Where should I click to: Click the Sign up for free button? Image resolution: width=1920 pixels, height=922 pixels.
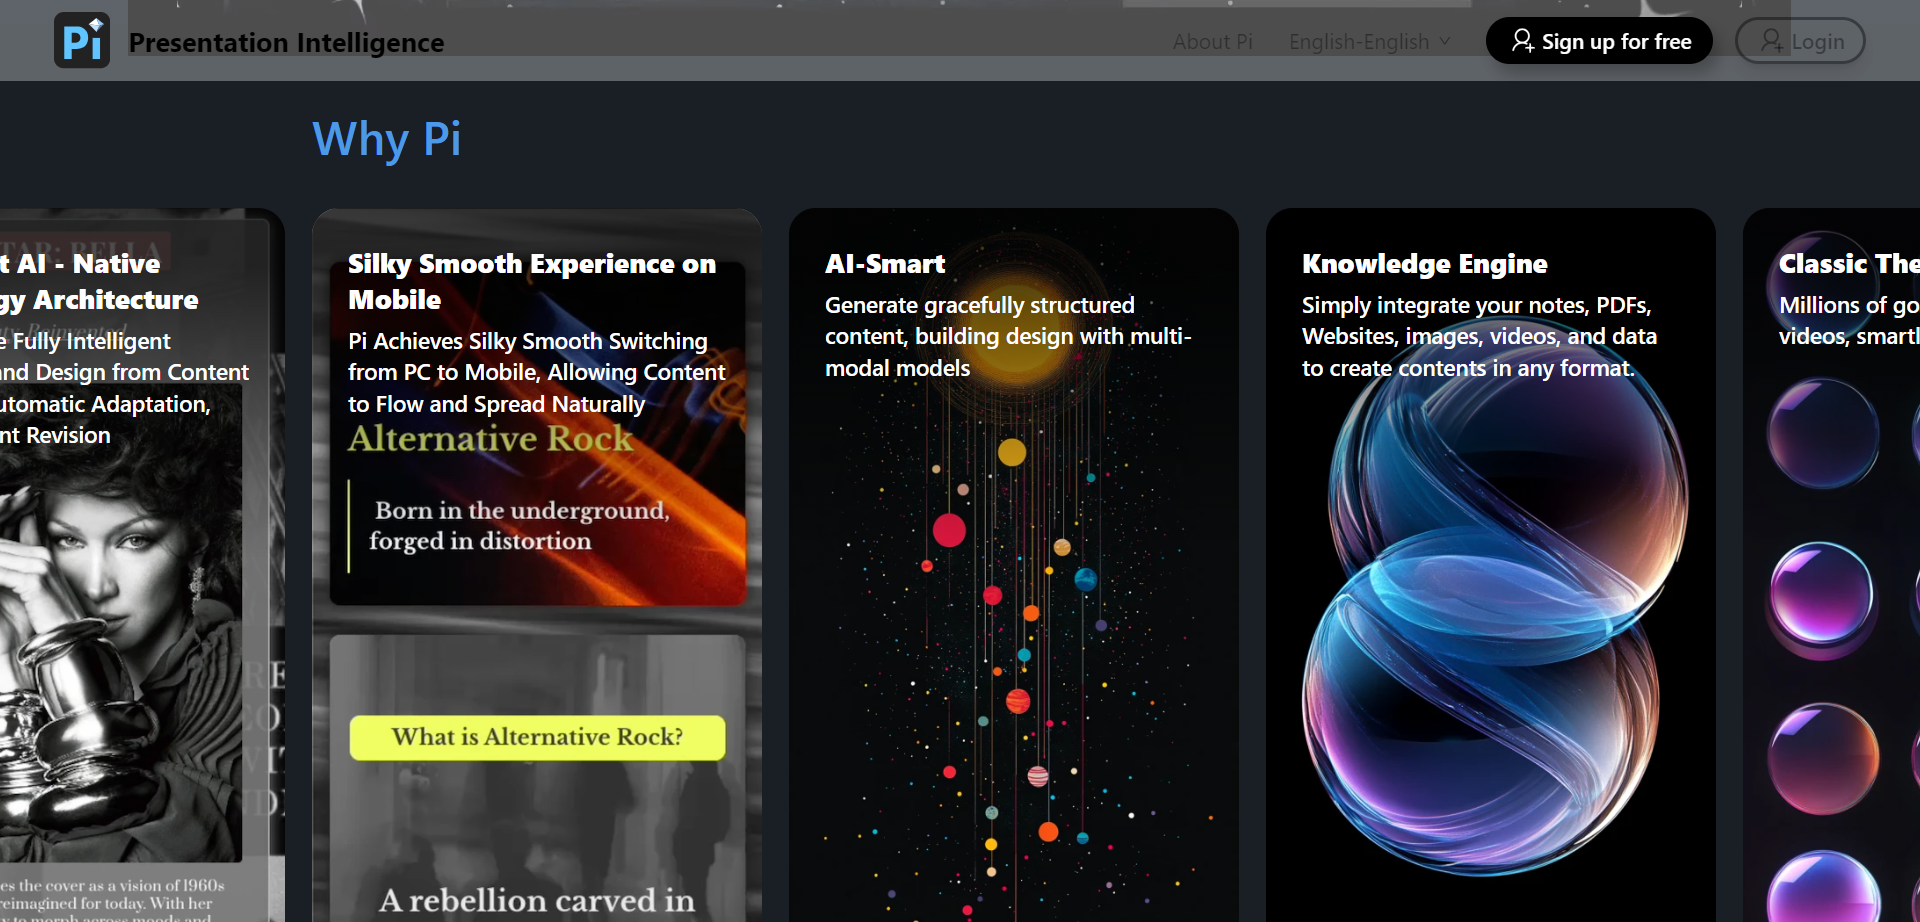1599,41
